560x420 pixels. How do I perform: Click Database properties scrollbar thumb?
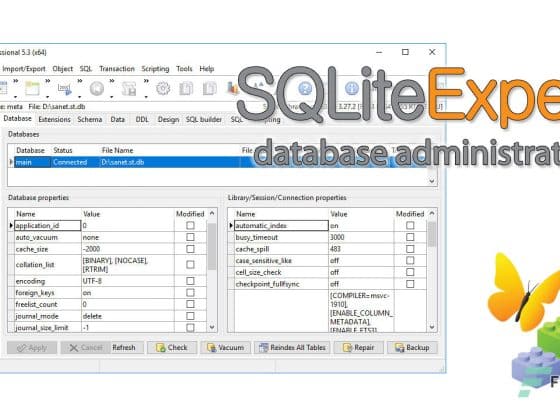pos(212,246)
